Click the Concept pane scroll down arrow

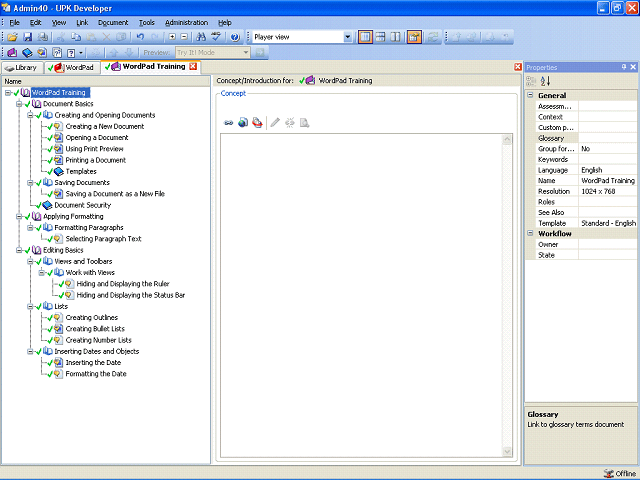(507, 451)
